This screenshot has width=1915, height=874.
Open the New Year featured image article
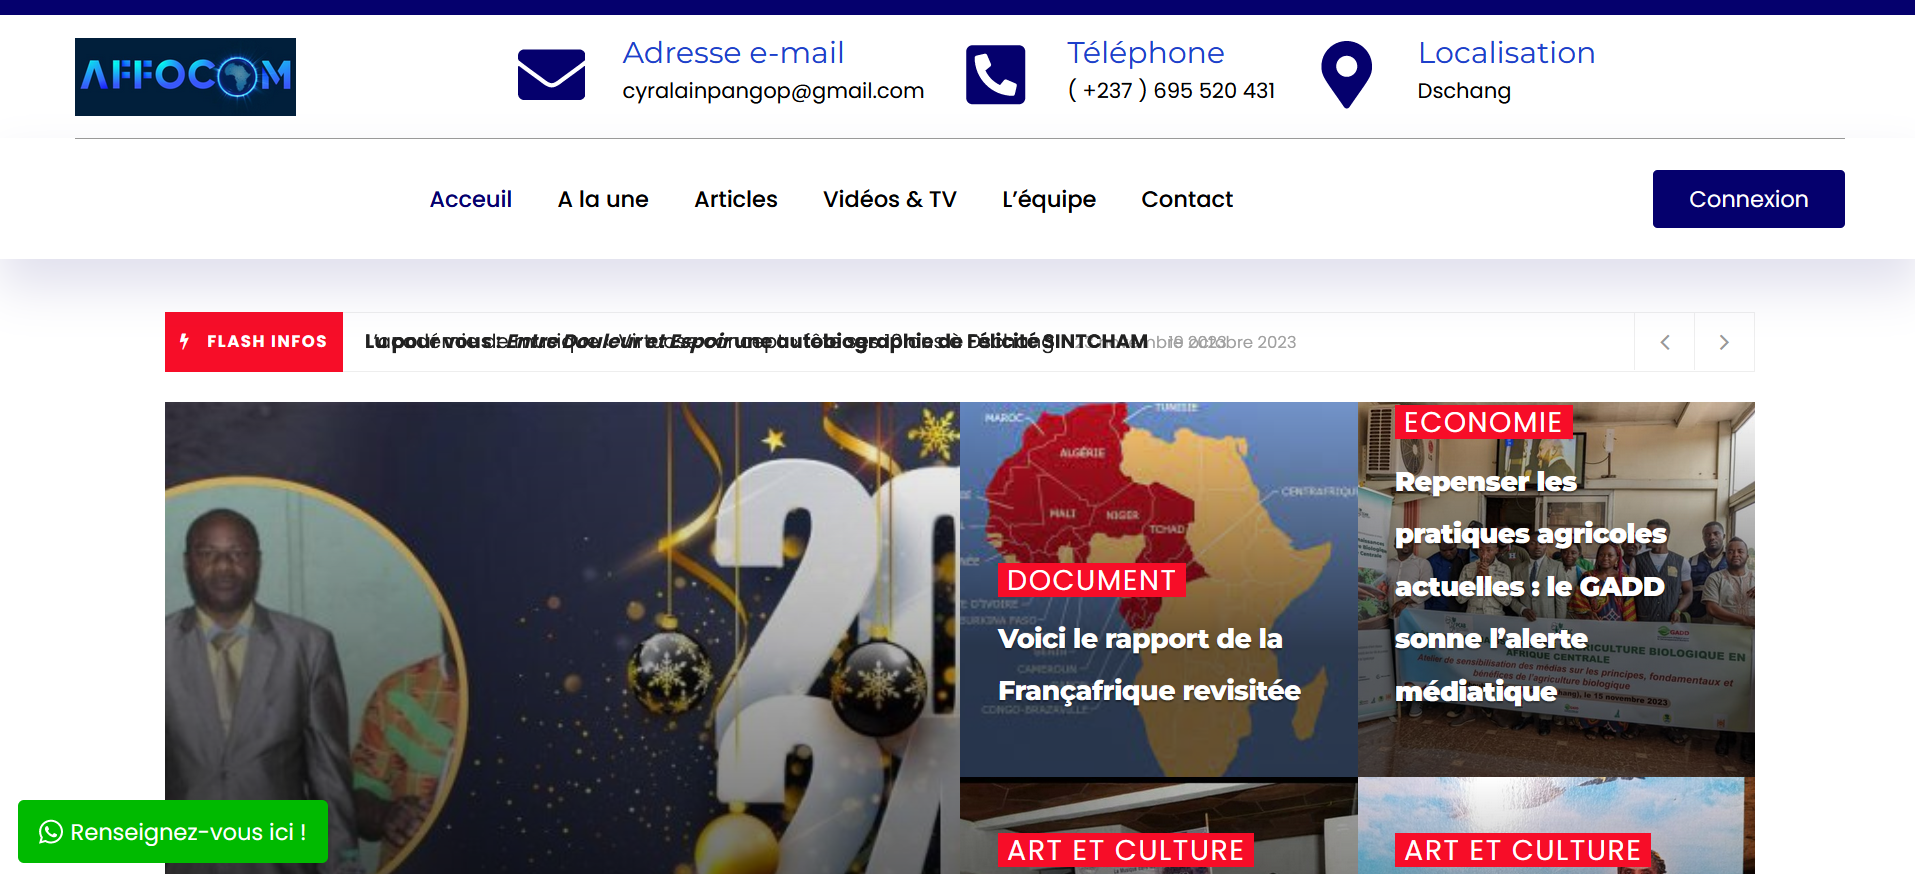(562, 638)
